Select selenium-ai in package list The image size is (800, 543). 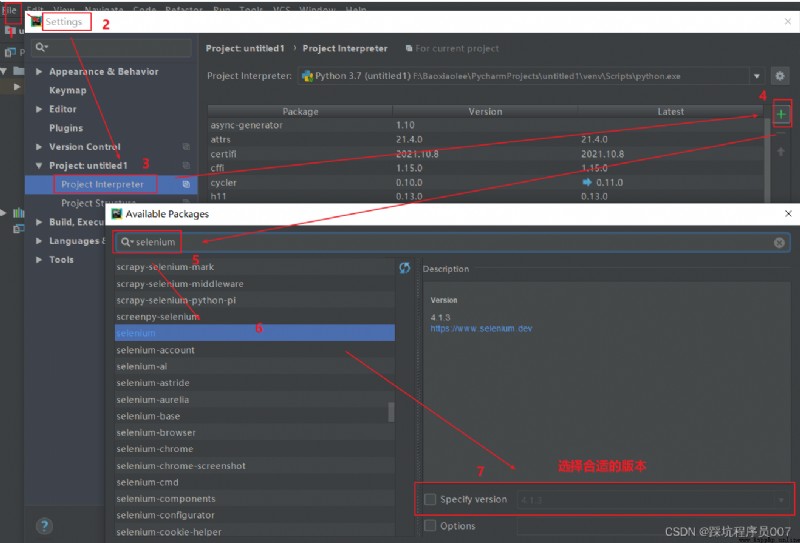click(255, 366)
